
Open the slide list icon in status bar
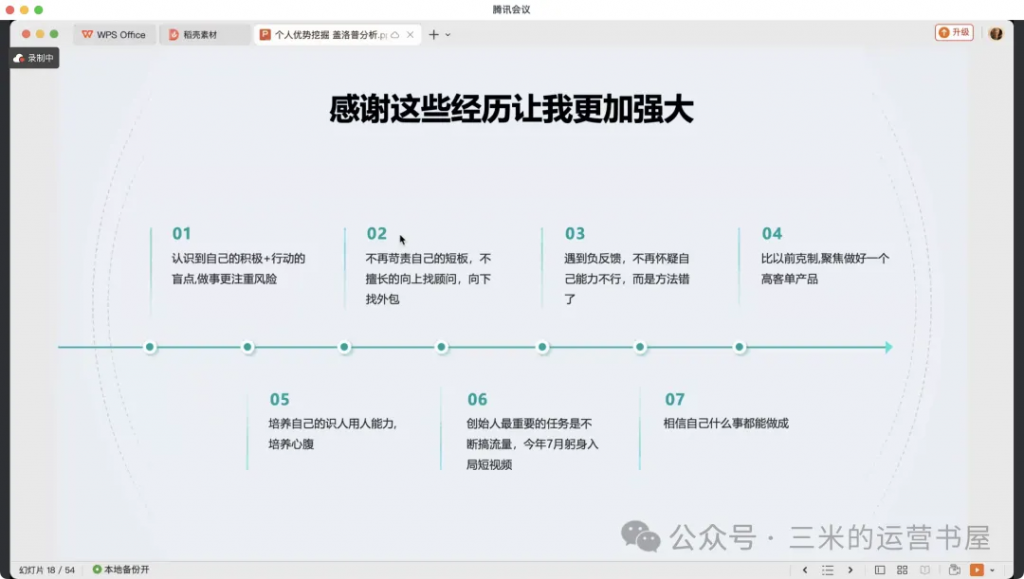827,570
